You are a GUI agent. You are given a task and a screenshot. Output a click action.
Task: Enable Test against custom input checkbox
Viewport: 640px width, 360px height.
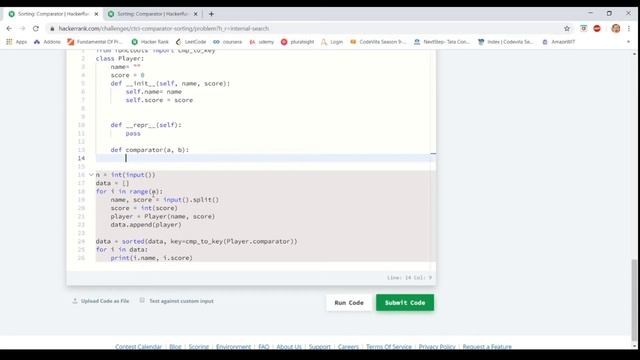(142, 300)
